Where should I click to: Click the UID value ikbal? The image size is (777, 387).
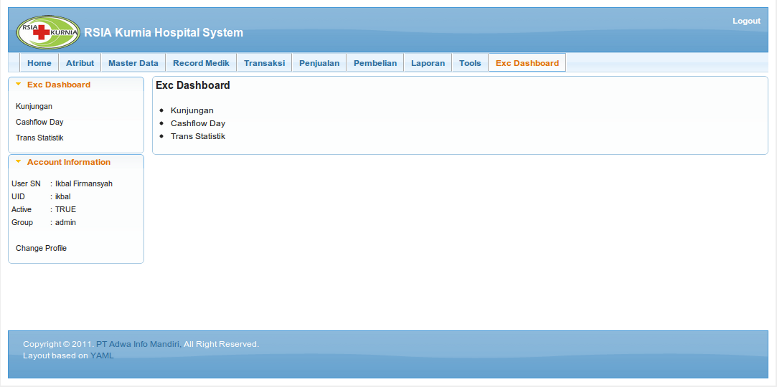click(x=62, y=196)
